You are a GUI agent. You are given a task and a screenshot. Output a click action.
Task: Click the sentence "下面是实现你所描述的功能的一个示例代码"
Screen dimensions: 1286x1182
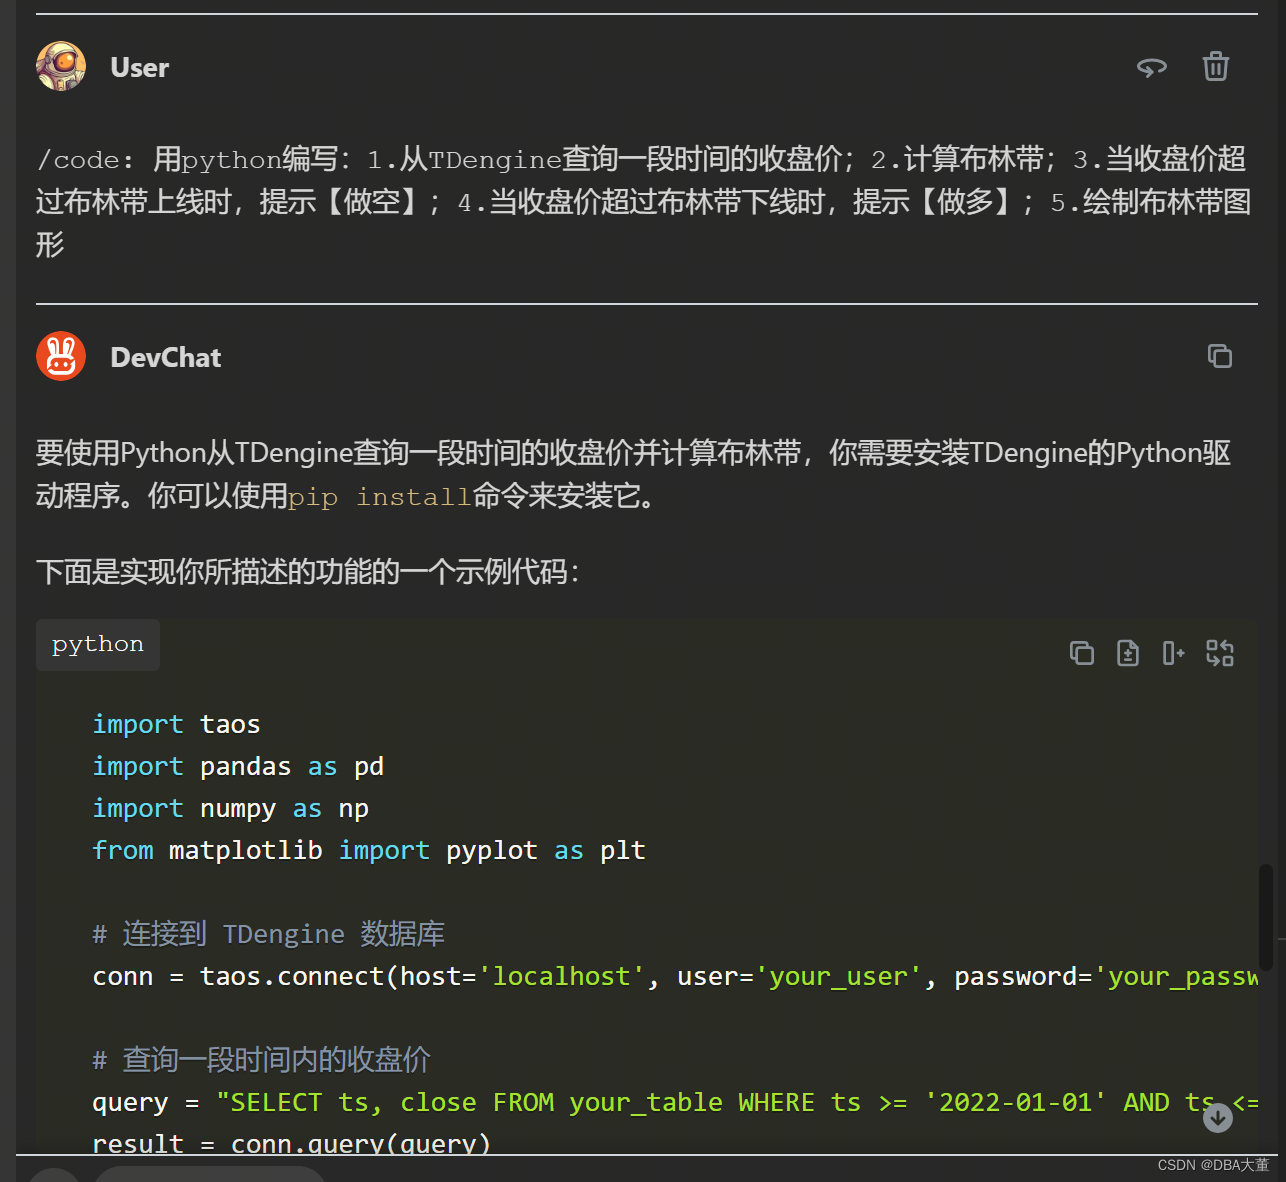coord(308,572)
